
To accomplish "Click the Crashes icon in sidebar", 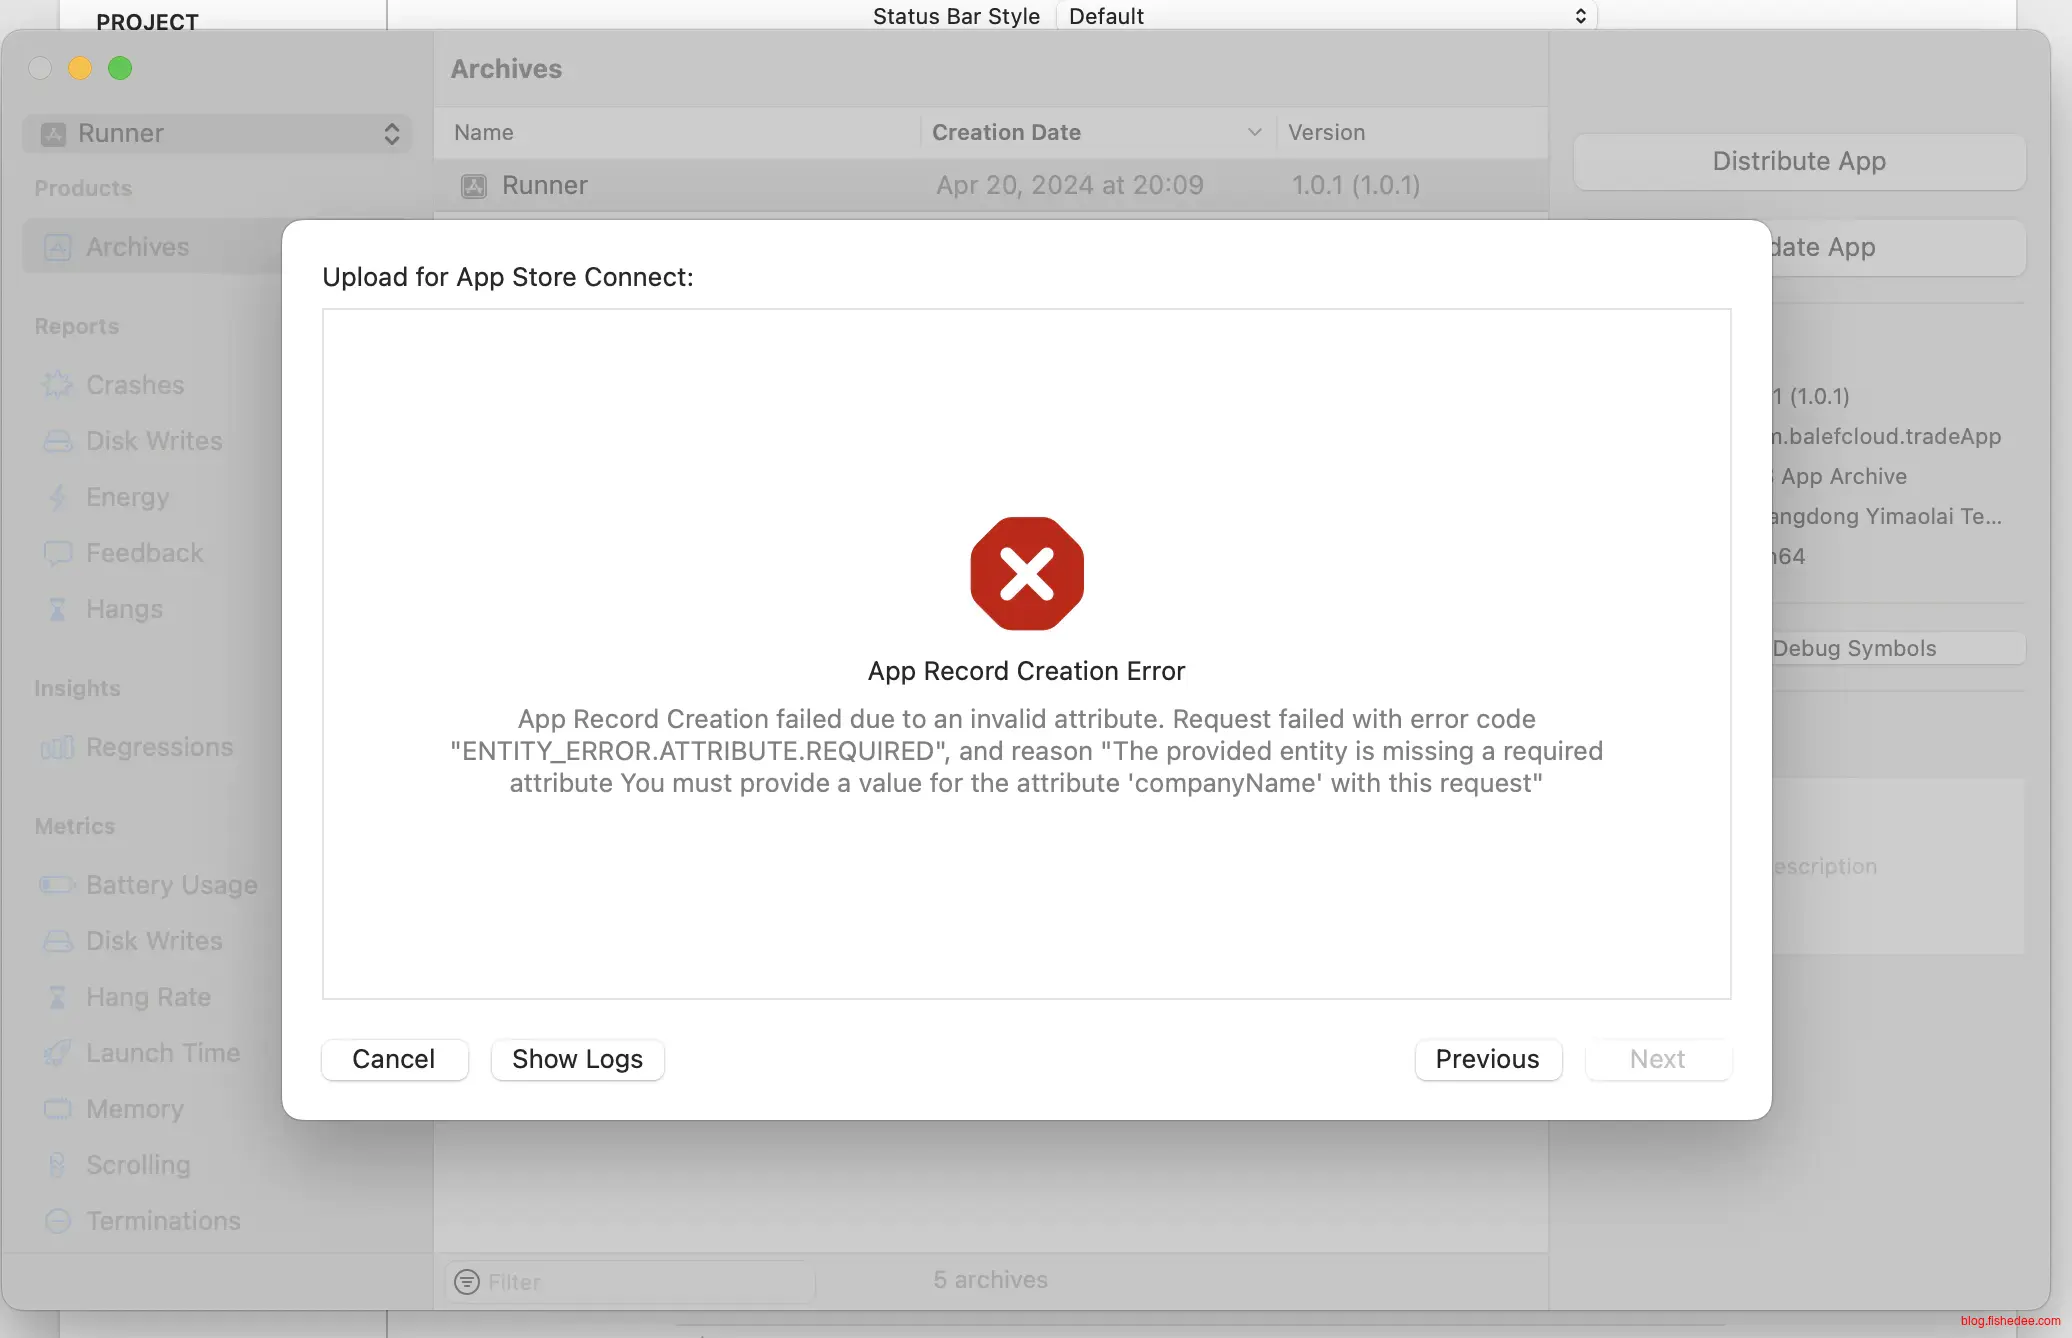I will pyautogui.click(x=58, y=385).
